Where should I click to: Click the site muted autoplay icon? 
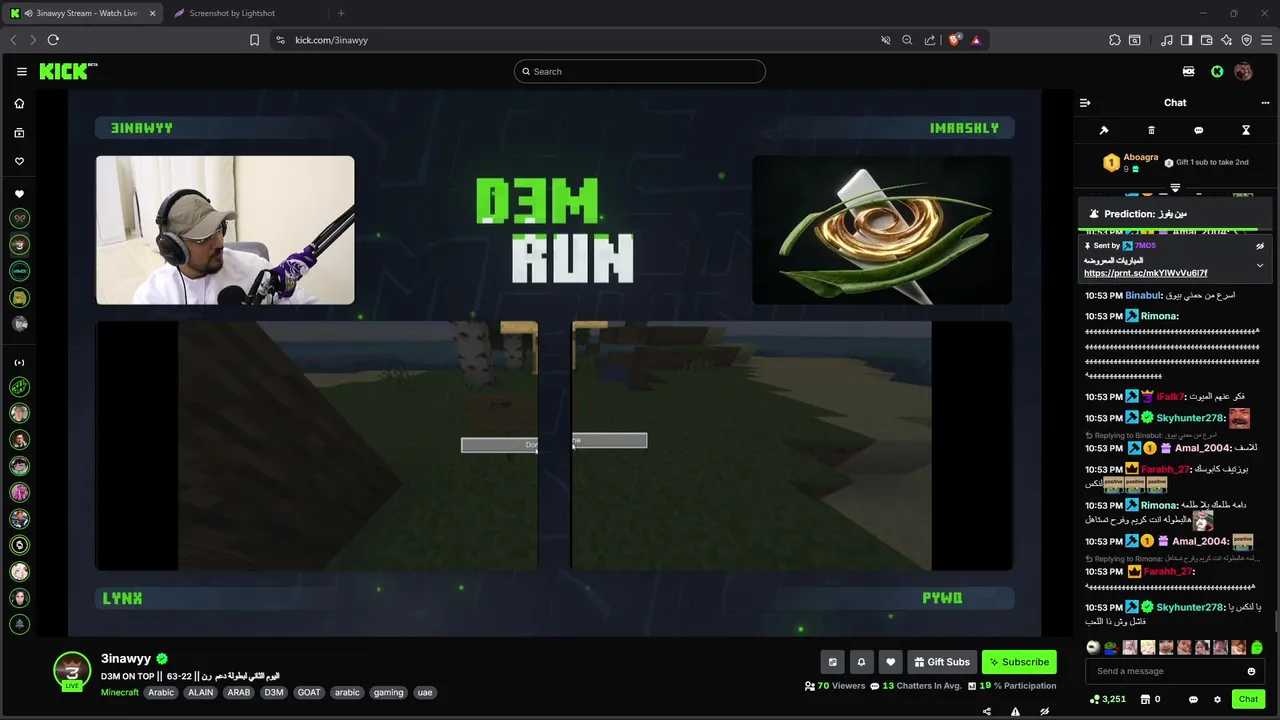[885, 40]
